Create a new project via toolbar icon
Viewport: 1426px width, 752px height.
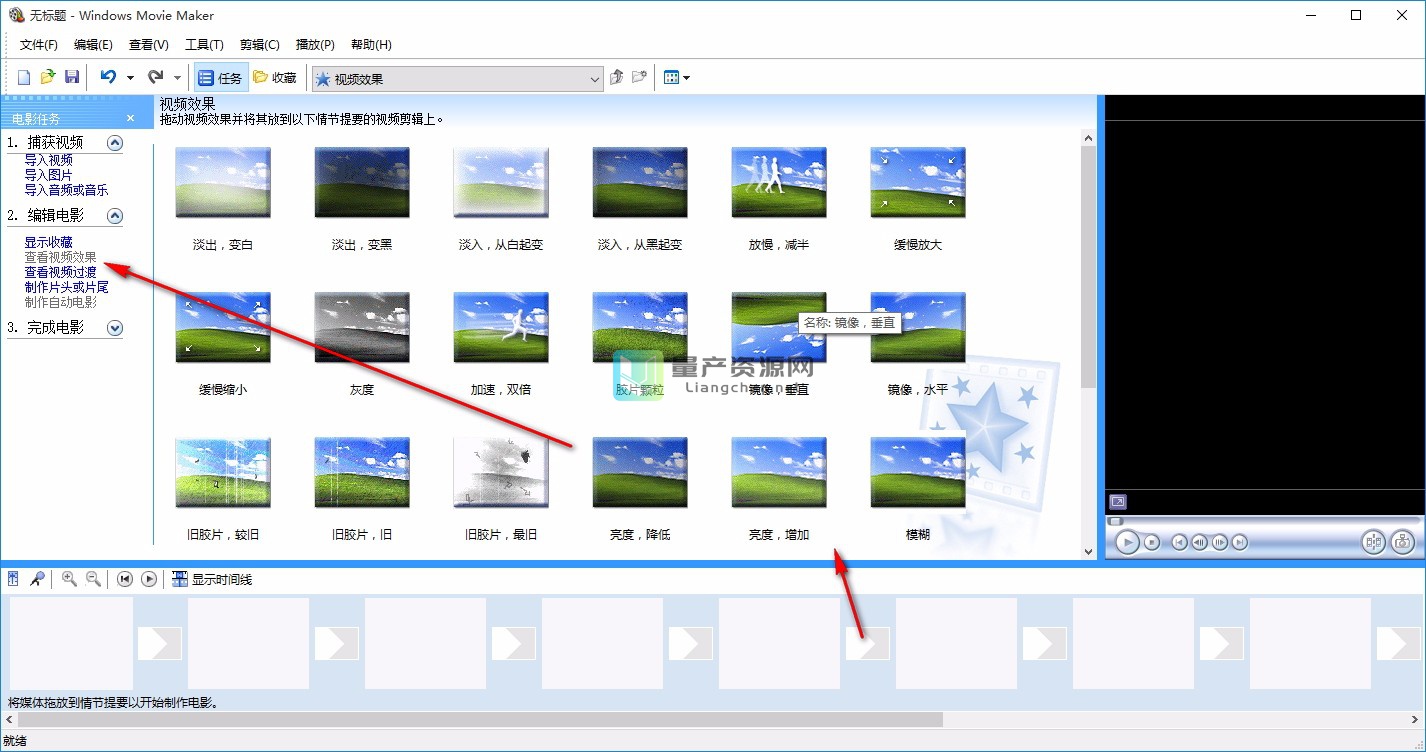[x=24, y=77]
